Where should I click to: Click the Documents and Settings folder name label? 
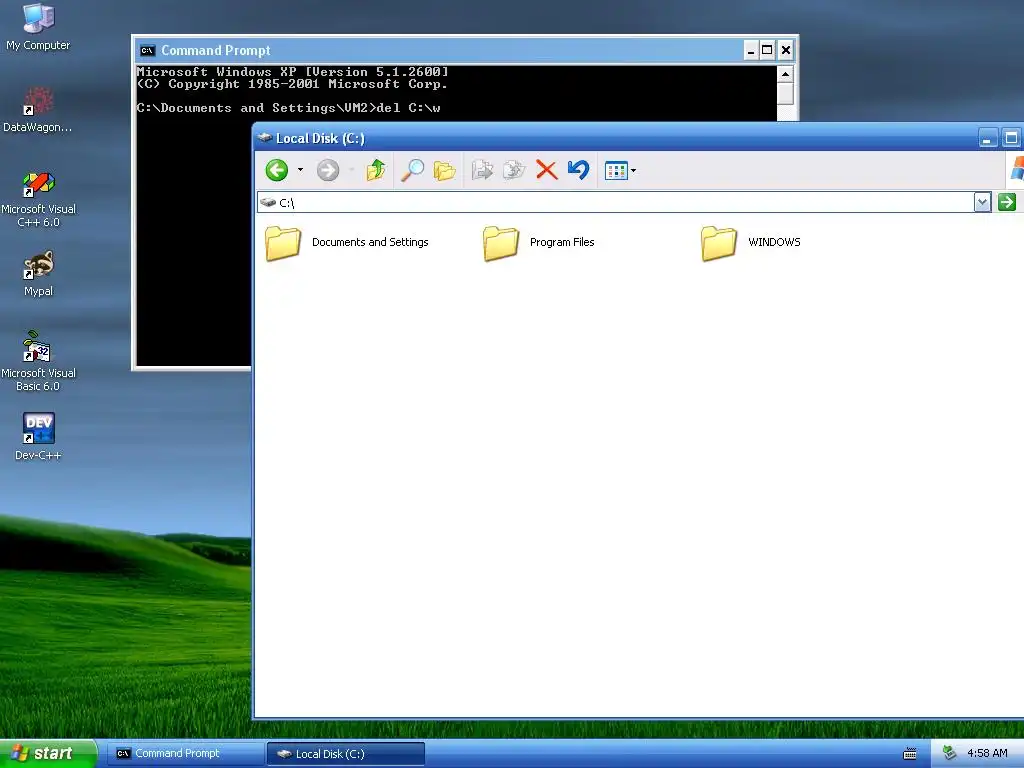click(x=370, y=242)
